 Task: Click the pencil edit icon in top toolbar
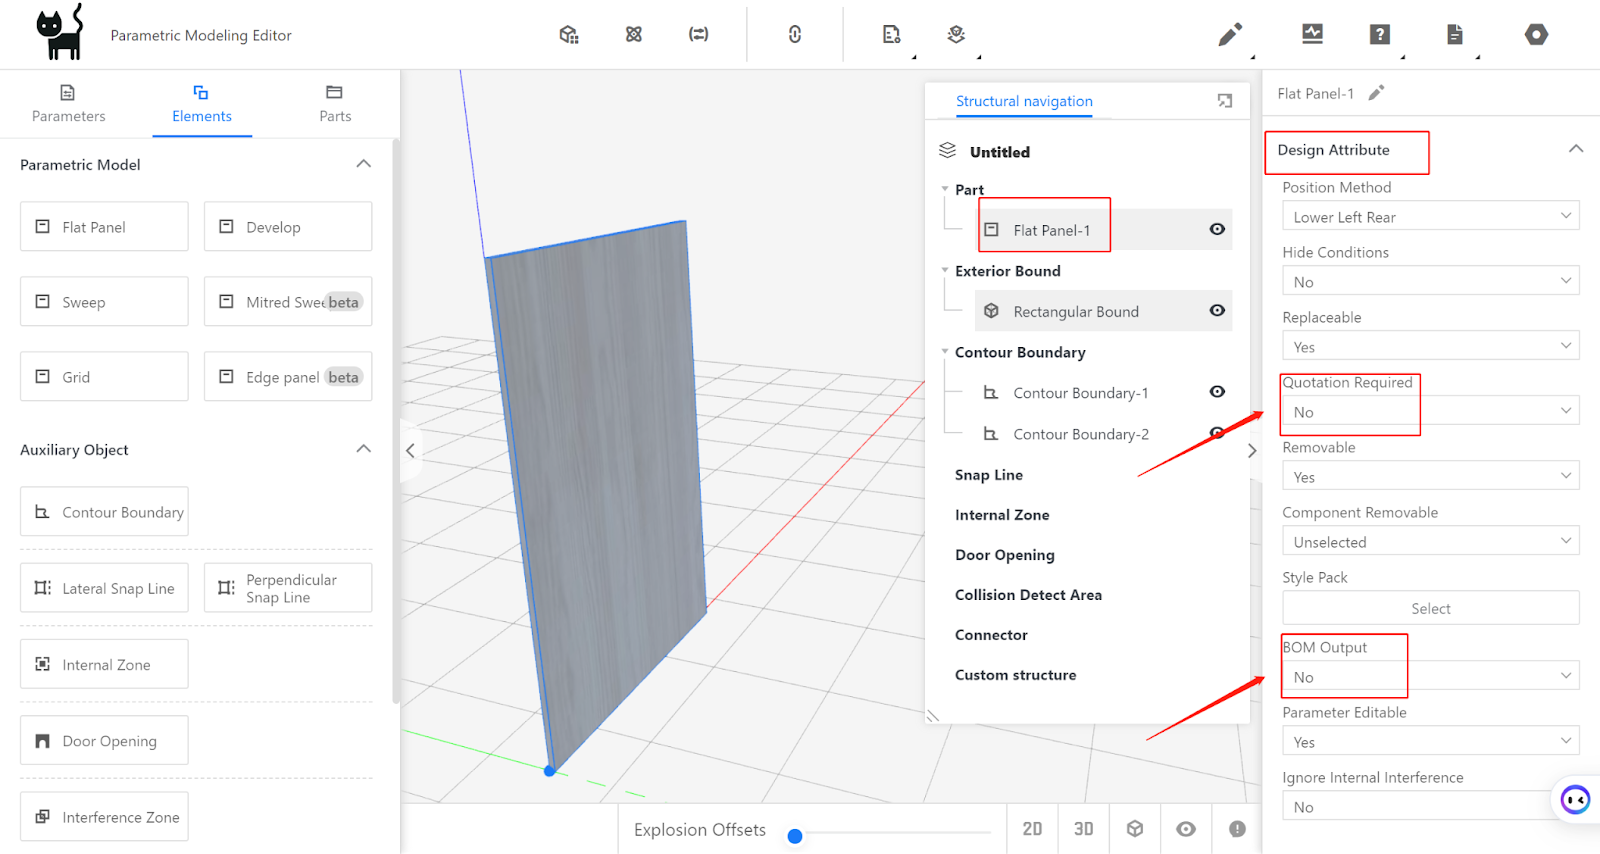[1230, 35]
